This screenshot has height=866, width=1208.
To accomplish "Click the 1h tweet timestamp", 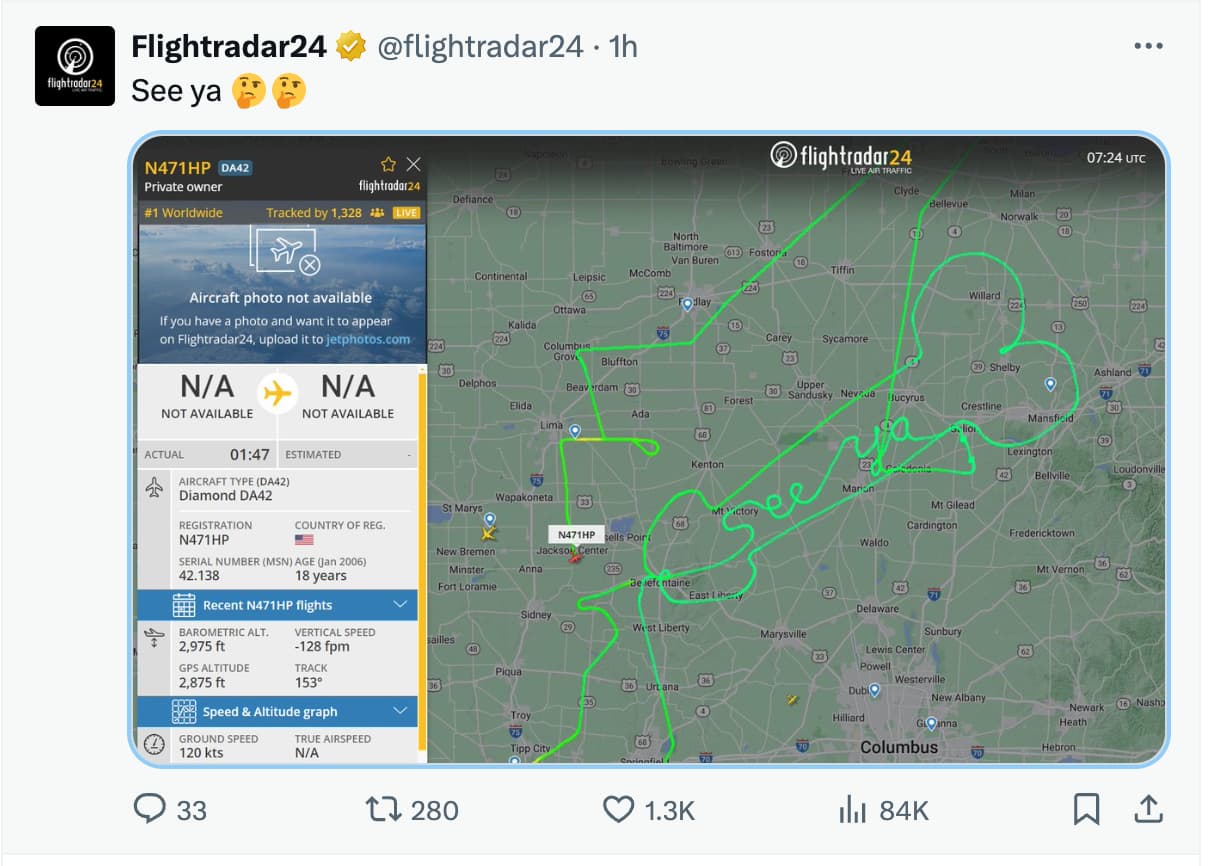I will click(x=623, y=46).
